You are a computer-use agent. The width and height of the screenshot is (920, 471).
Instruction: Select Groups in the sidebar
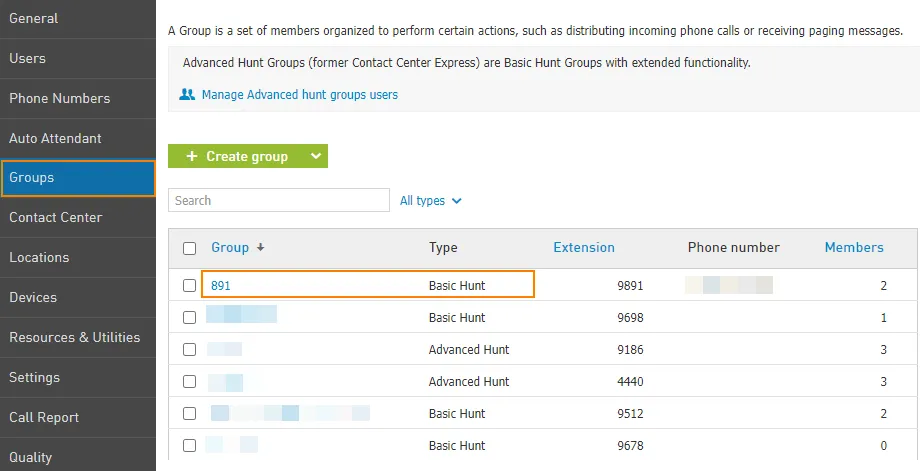click(x=78, y=178)
